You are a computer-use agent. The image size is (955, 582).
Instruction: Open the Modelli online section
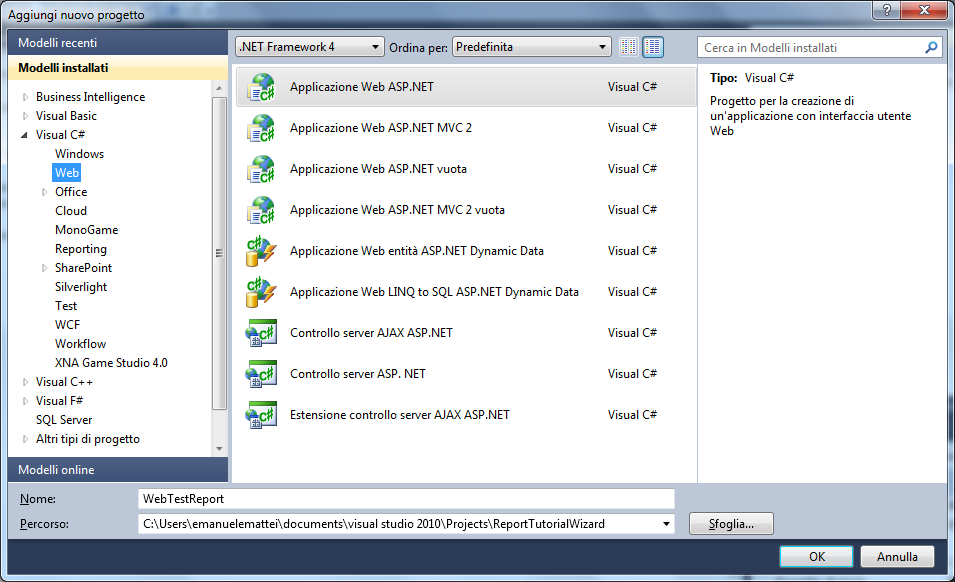click(118, 470)
